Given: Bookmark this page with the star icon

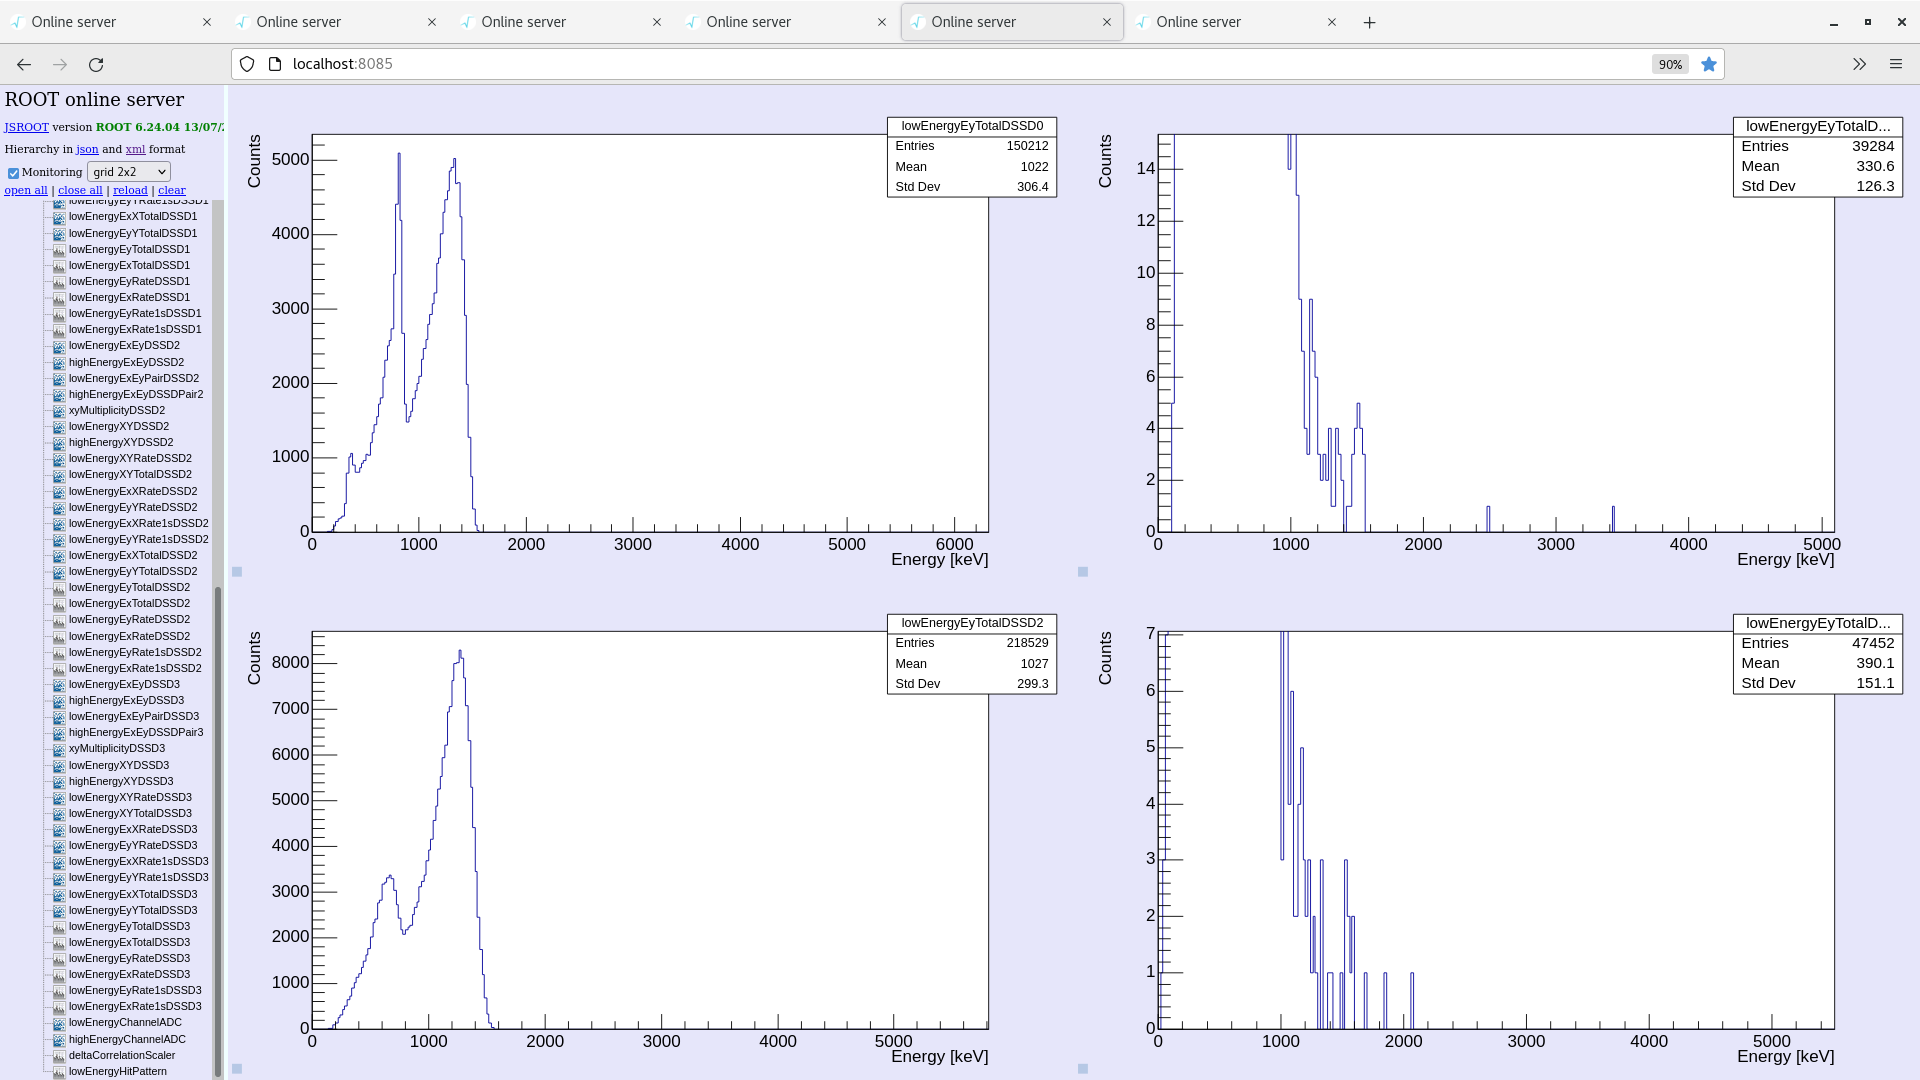Looking at the screenshot, I should pyautogui.click(x=1709, y=64).
